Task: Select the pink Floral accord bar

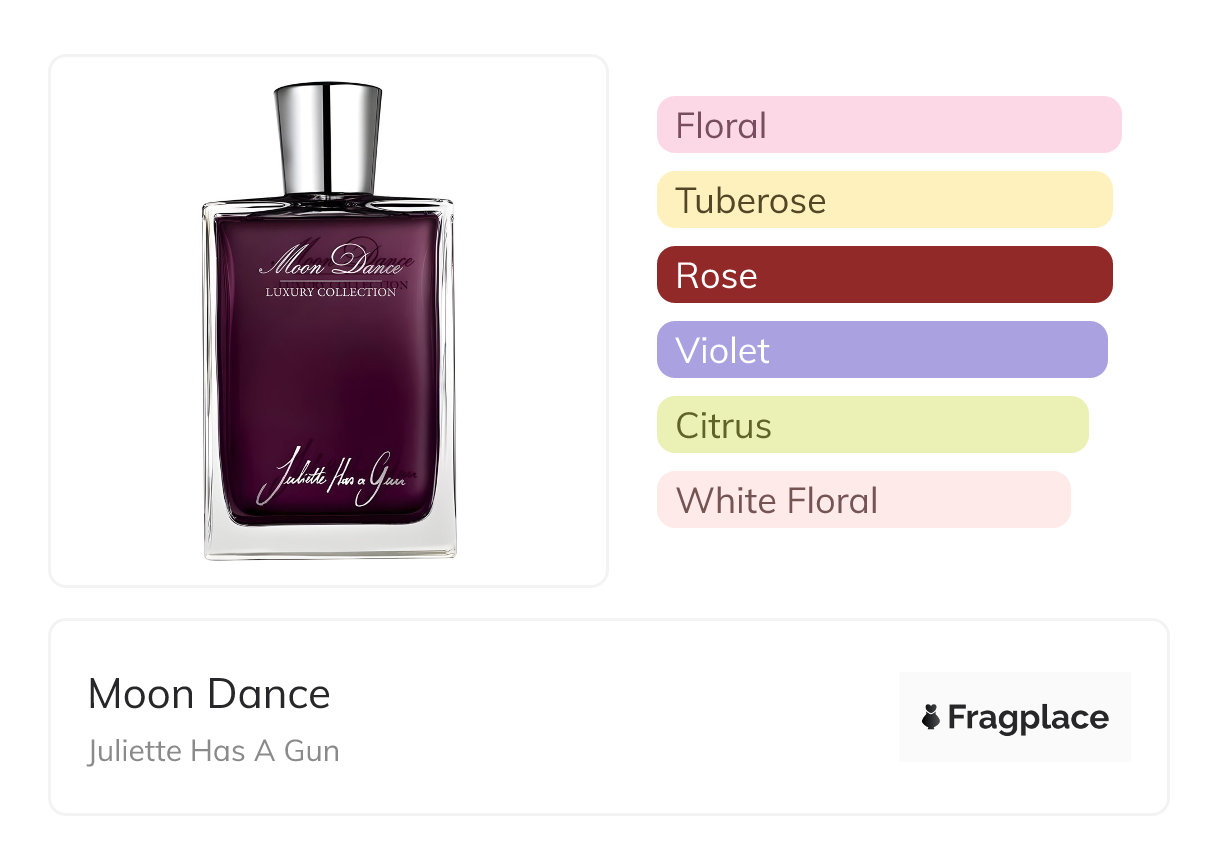Action: [x=889, y=125]
